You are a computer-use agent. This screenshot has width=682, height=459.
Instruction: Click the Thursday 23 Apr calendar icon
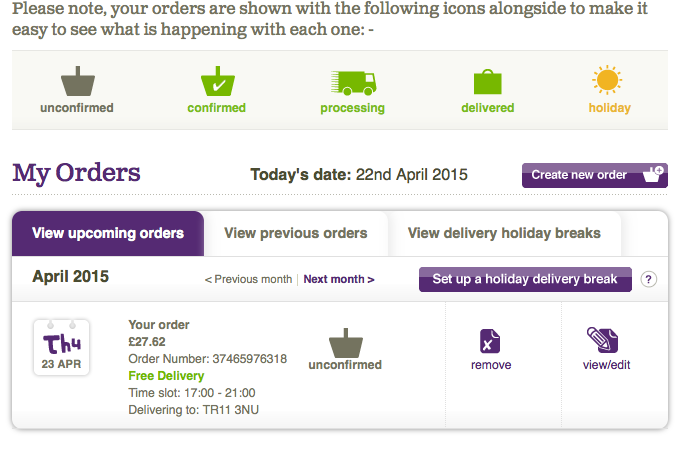point(61,347)
